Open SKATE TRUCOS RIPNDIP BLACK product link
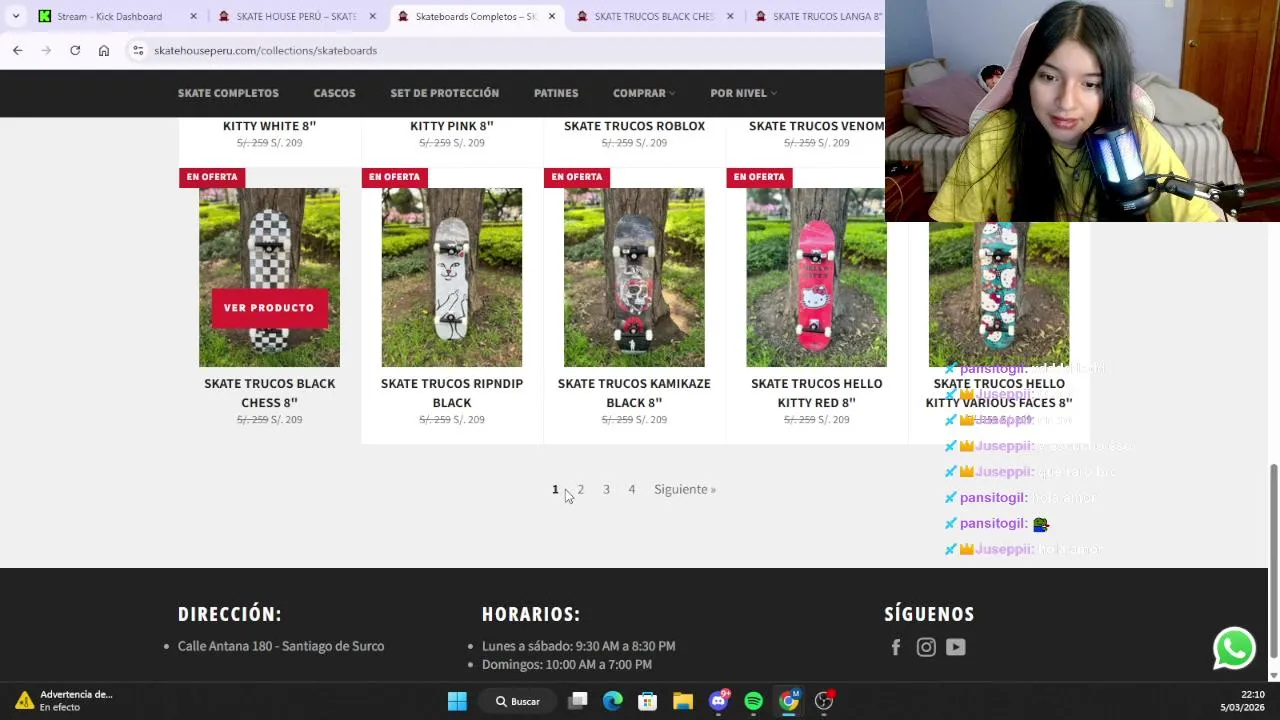Viewport: 1280px width, 720px height. [451, 393]
